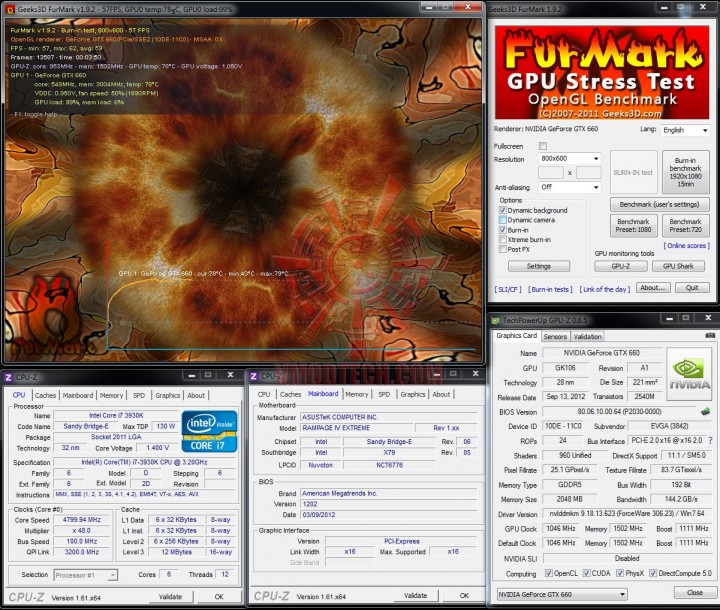Click the Intel Core i7 3930K name value
This screenshot has height=610, width=720.
tap(116, 415)
